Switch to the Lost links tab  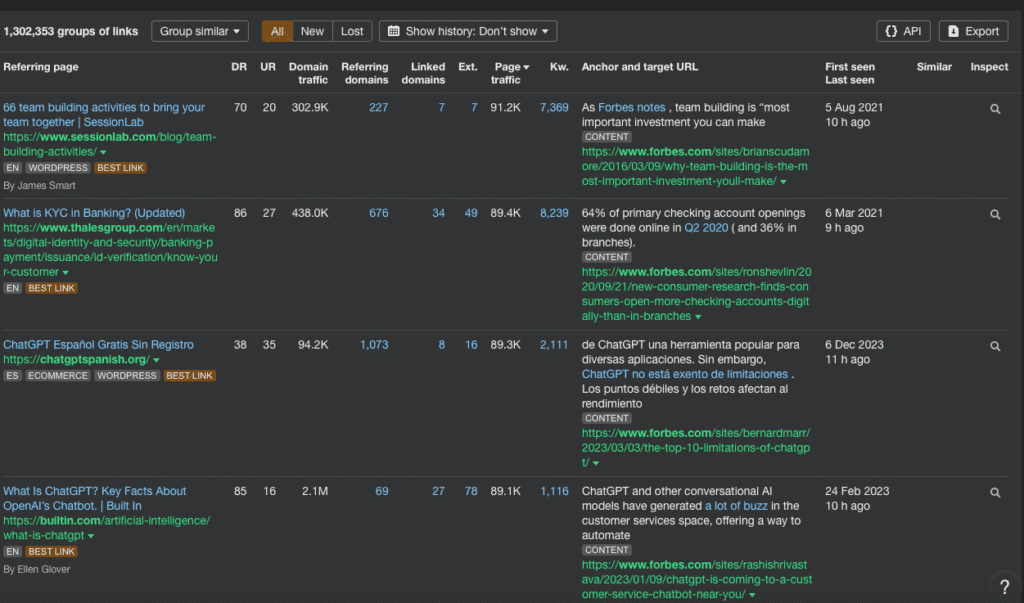click(x=352, y=31)
